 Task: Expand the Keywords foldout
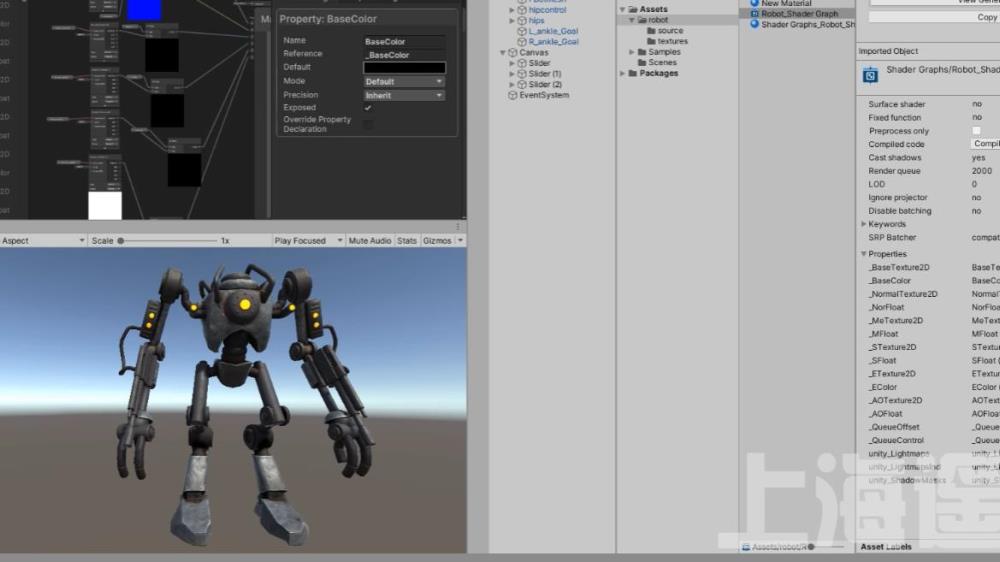(864, 224)
